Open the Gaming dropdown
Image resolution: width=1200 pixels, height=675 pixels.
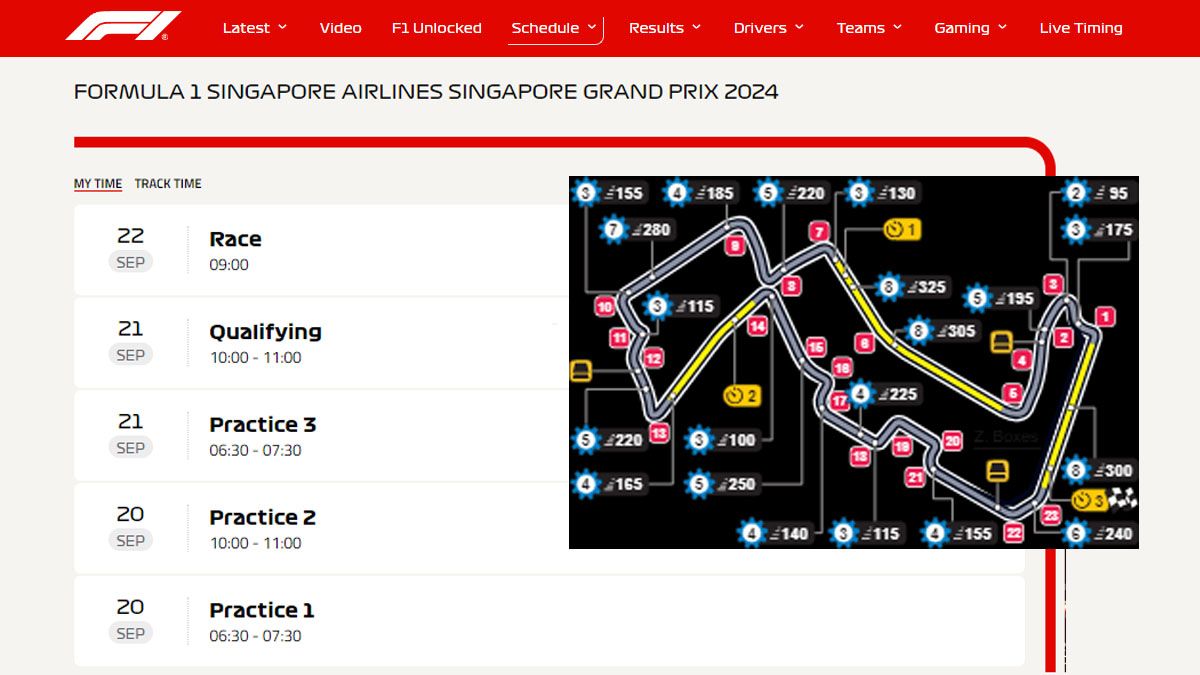970,28
